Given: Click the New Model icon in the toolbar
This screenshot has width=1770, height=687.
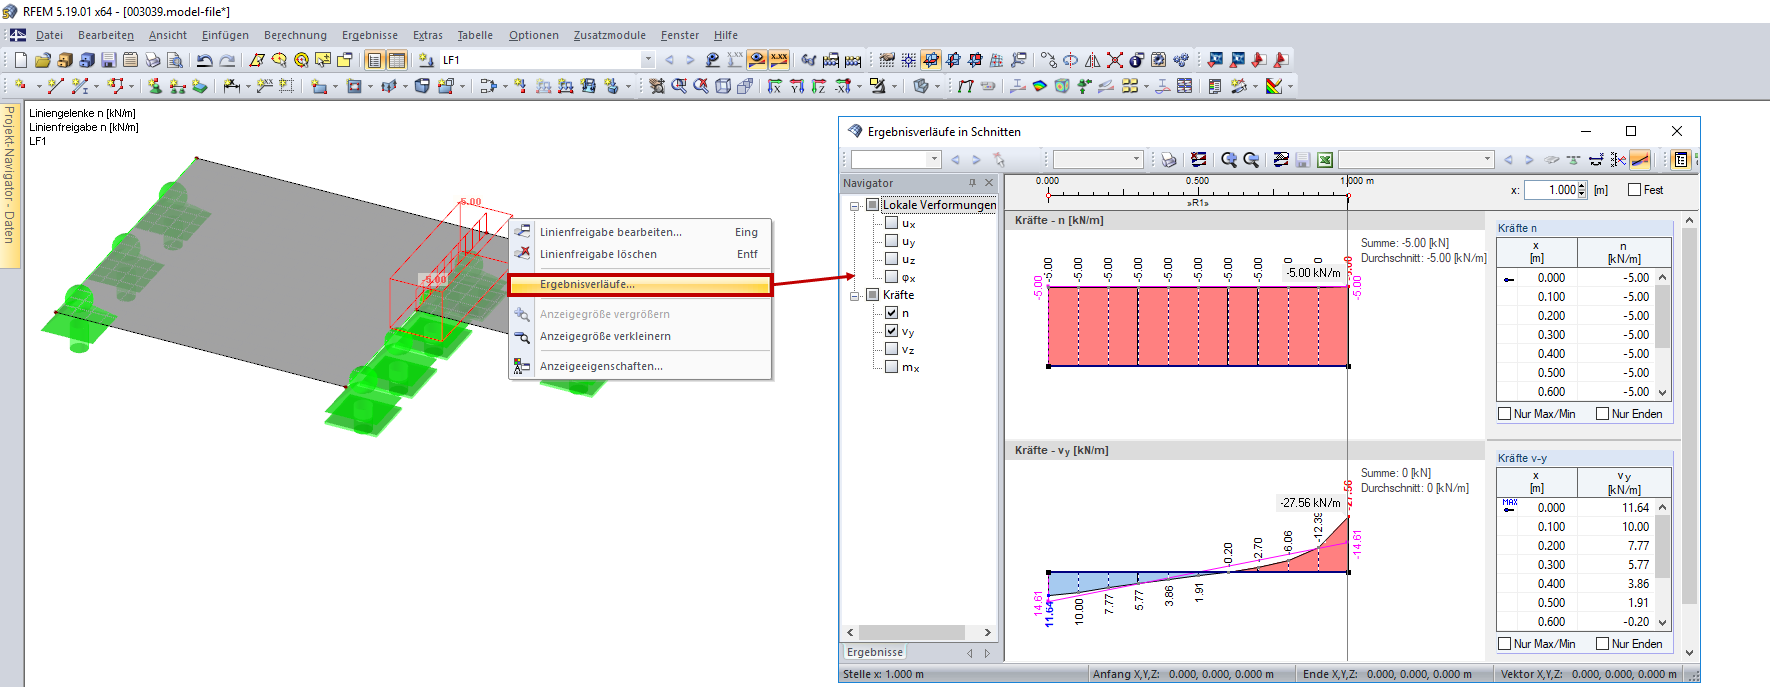Looking at the screenshot, I should (x=20, y=60).
